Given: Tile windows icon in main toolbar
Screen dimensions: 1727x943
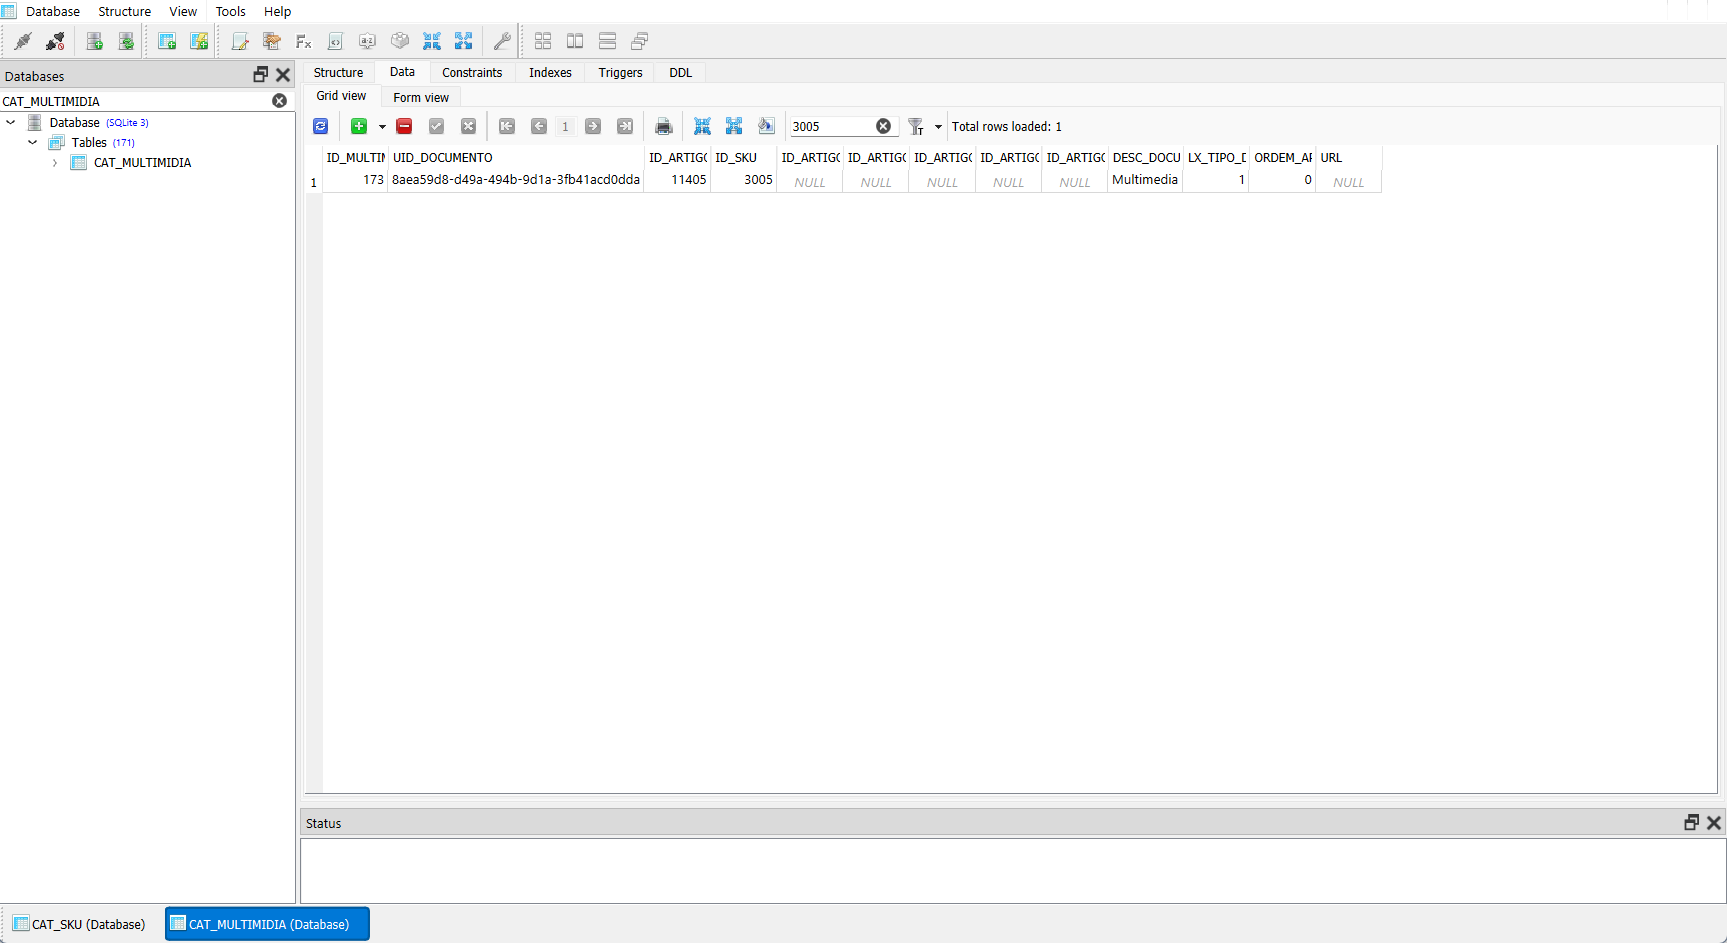Looking at the screenshot, I should tap(543, 41).
